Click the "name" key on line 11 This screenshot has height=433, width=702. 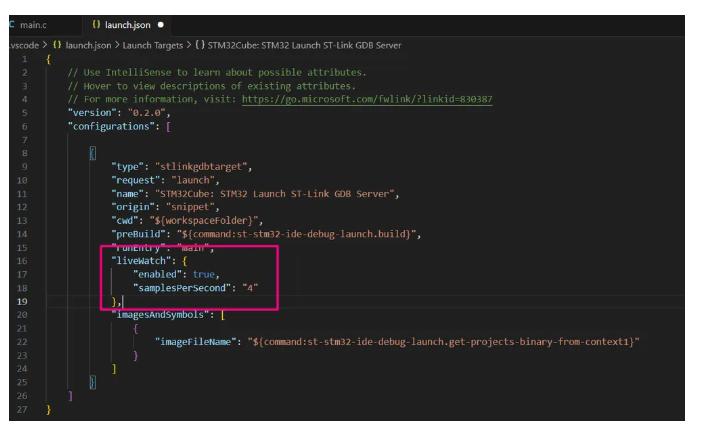[127, 194]
